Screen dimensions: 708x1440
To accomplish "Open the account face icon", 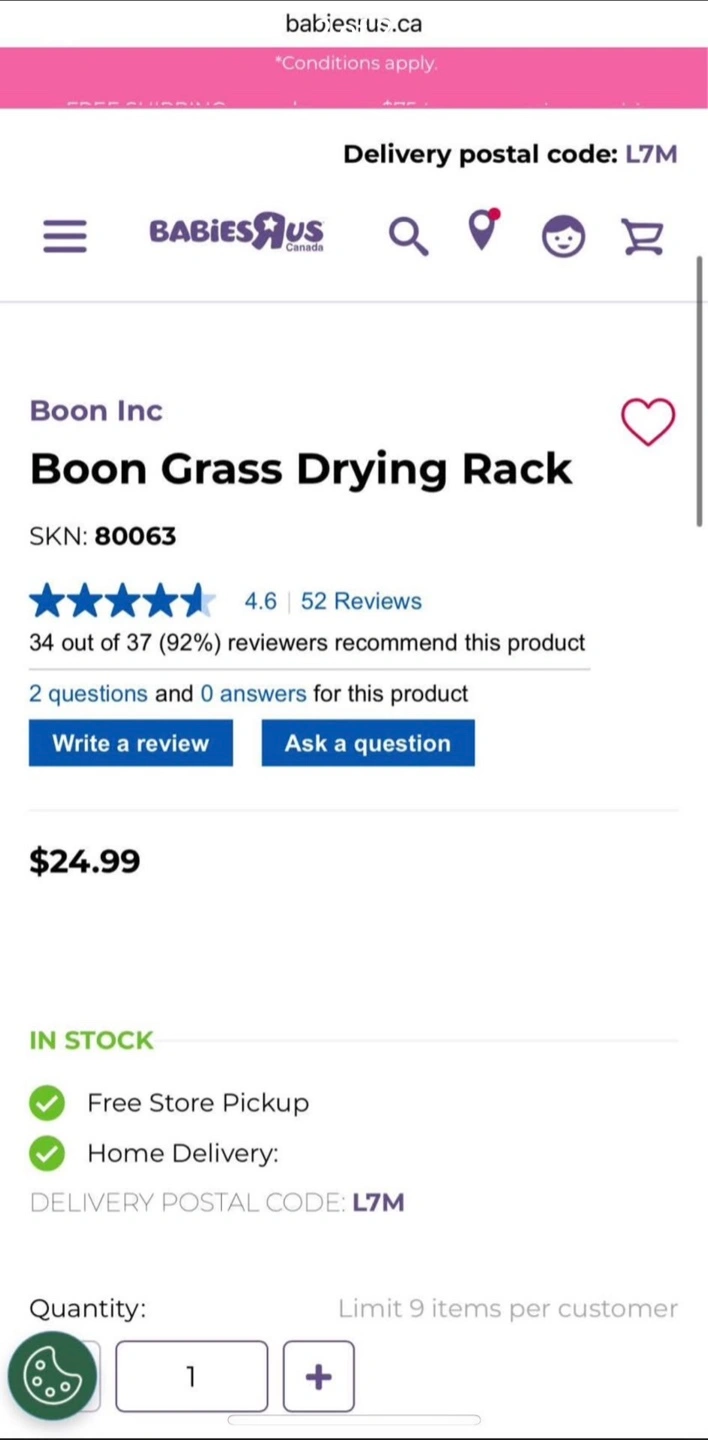I will click(563, 237).
